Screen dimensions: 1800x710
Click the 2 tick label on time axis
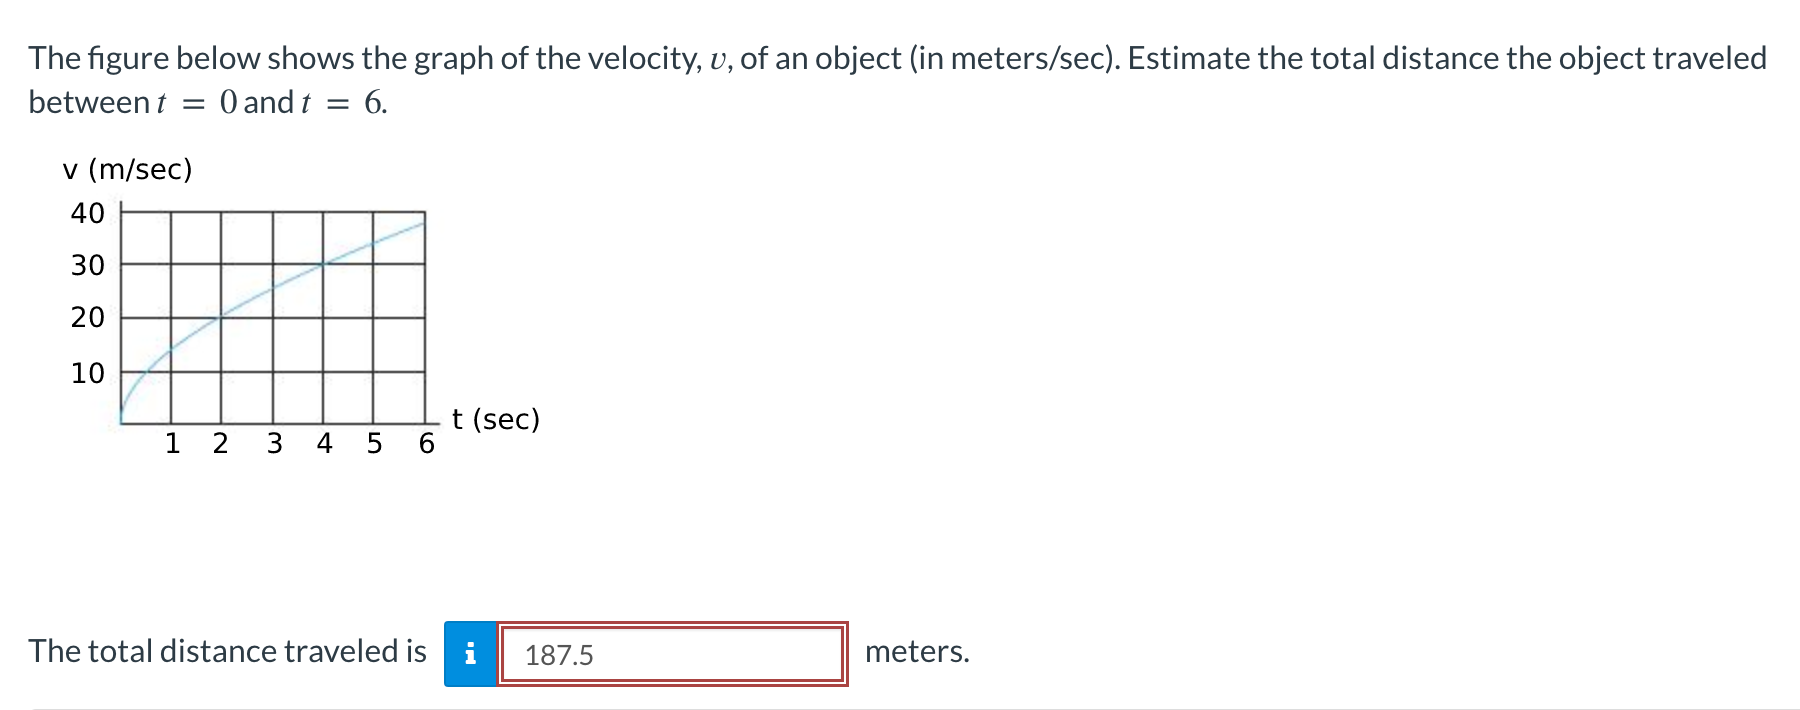pyautogui.click(x=221, y=443)
